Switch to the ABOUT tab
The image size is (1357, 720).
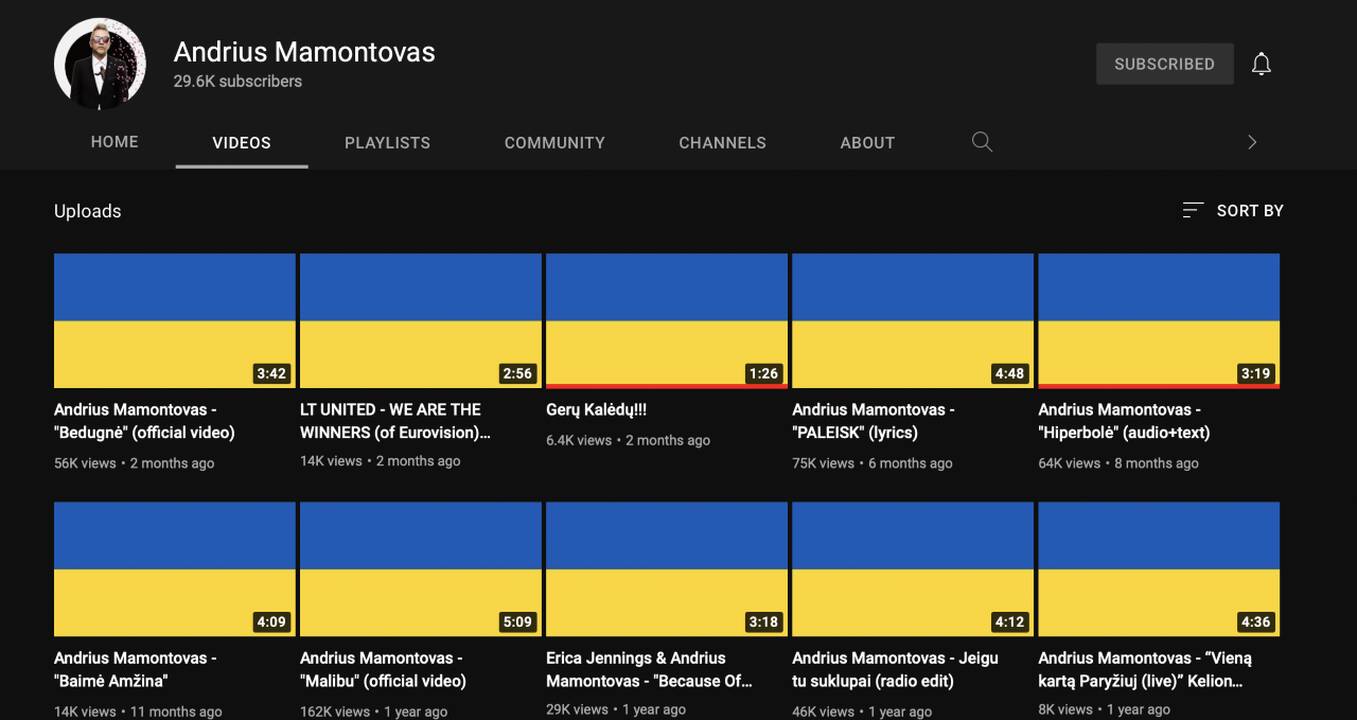click(868, 143)
